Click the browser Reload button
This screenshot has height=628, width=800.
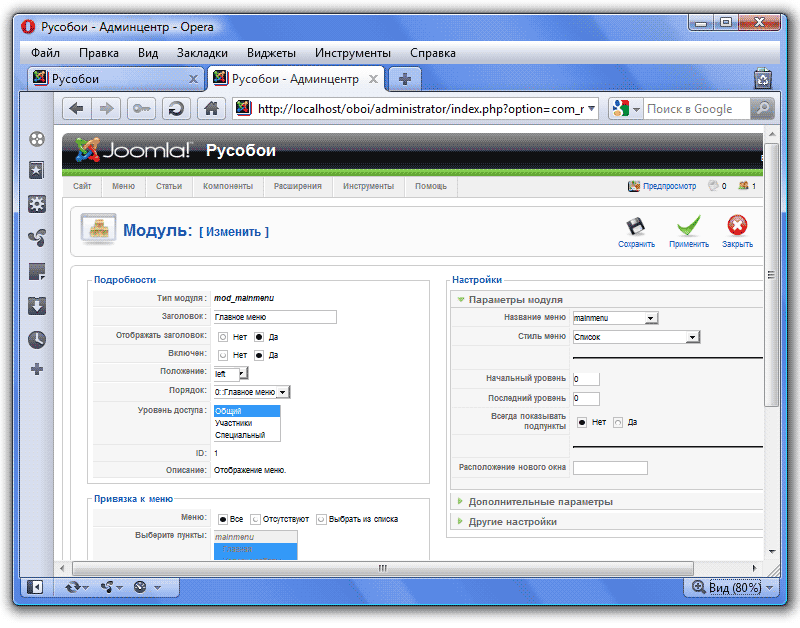coord(176,109)
